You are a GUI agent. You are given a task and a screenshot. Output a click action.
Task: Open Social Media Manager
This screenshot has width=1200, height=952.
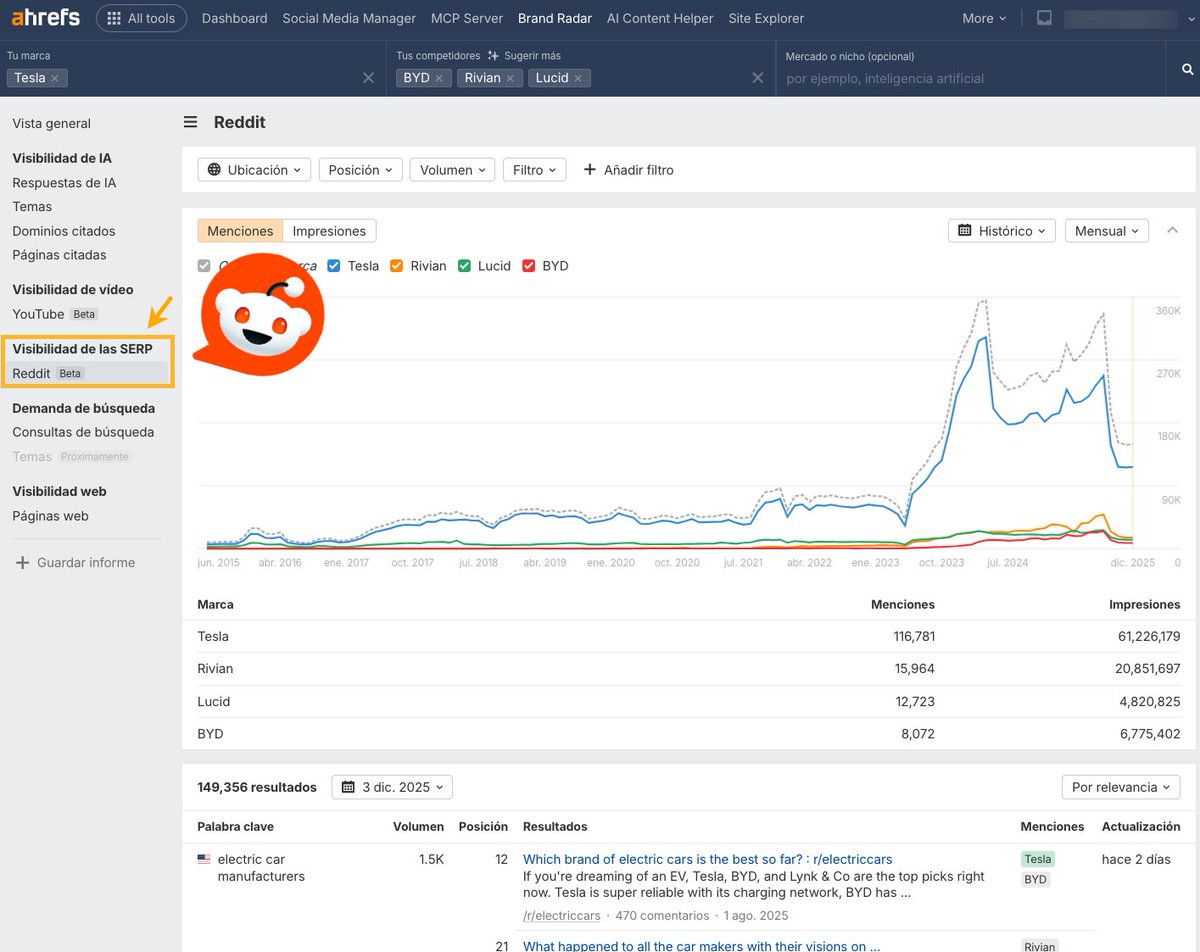point(349,18)
